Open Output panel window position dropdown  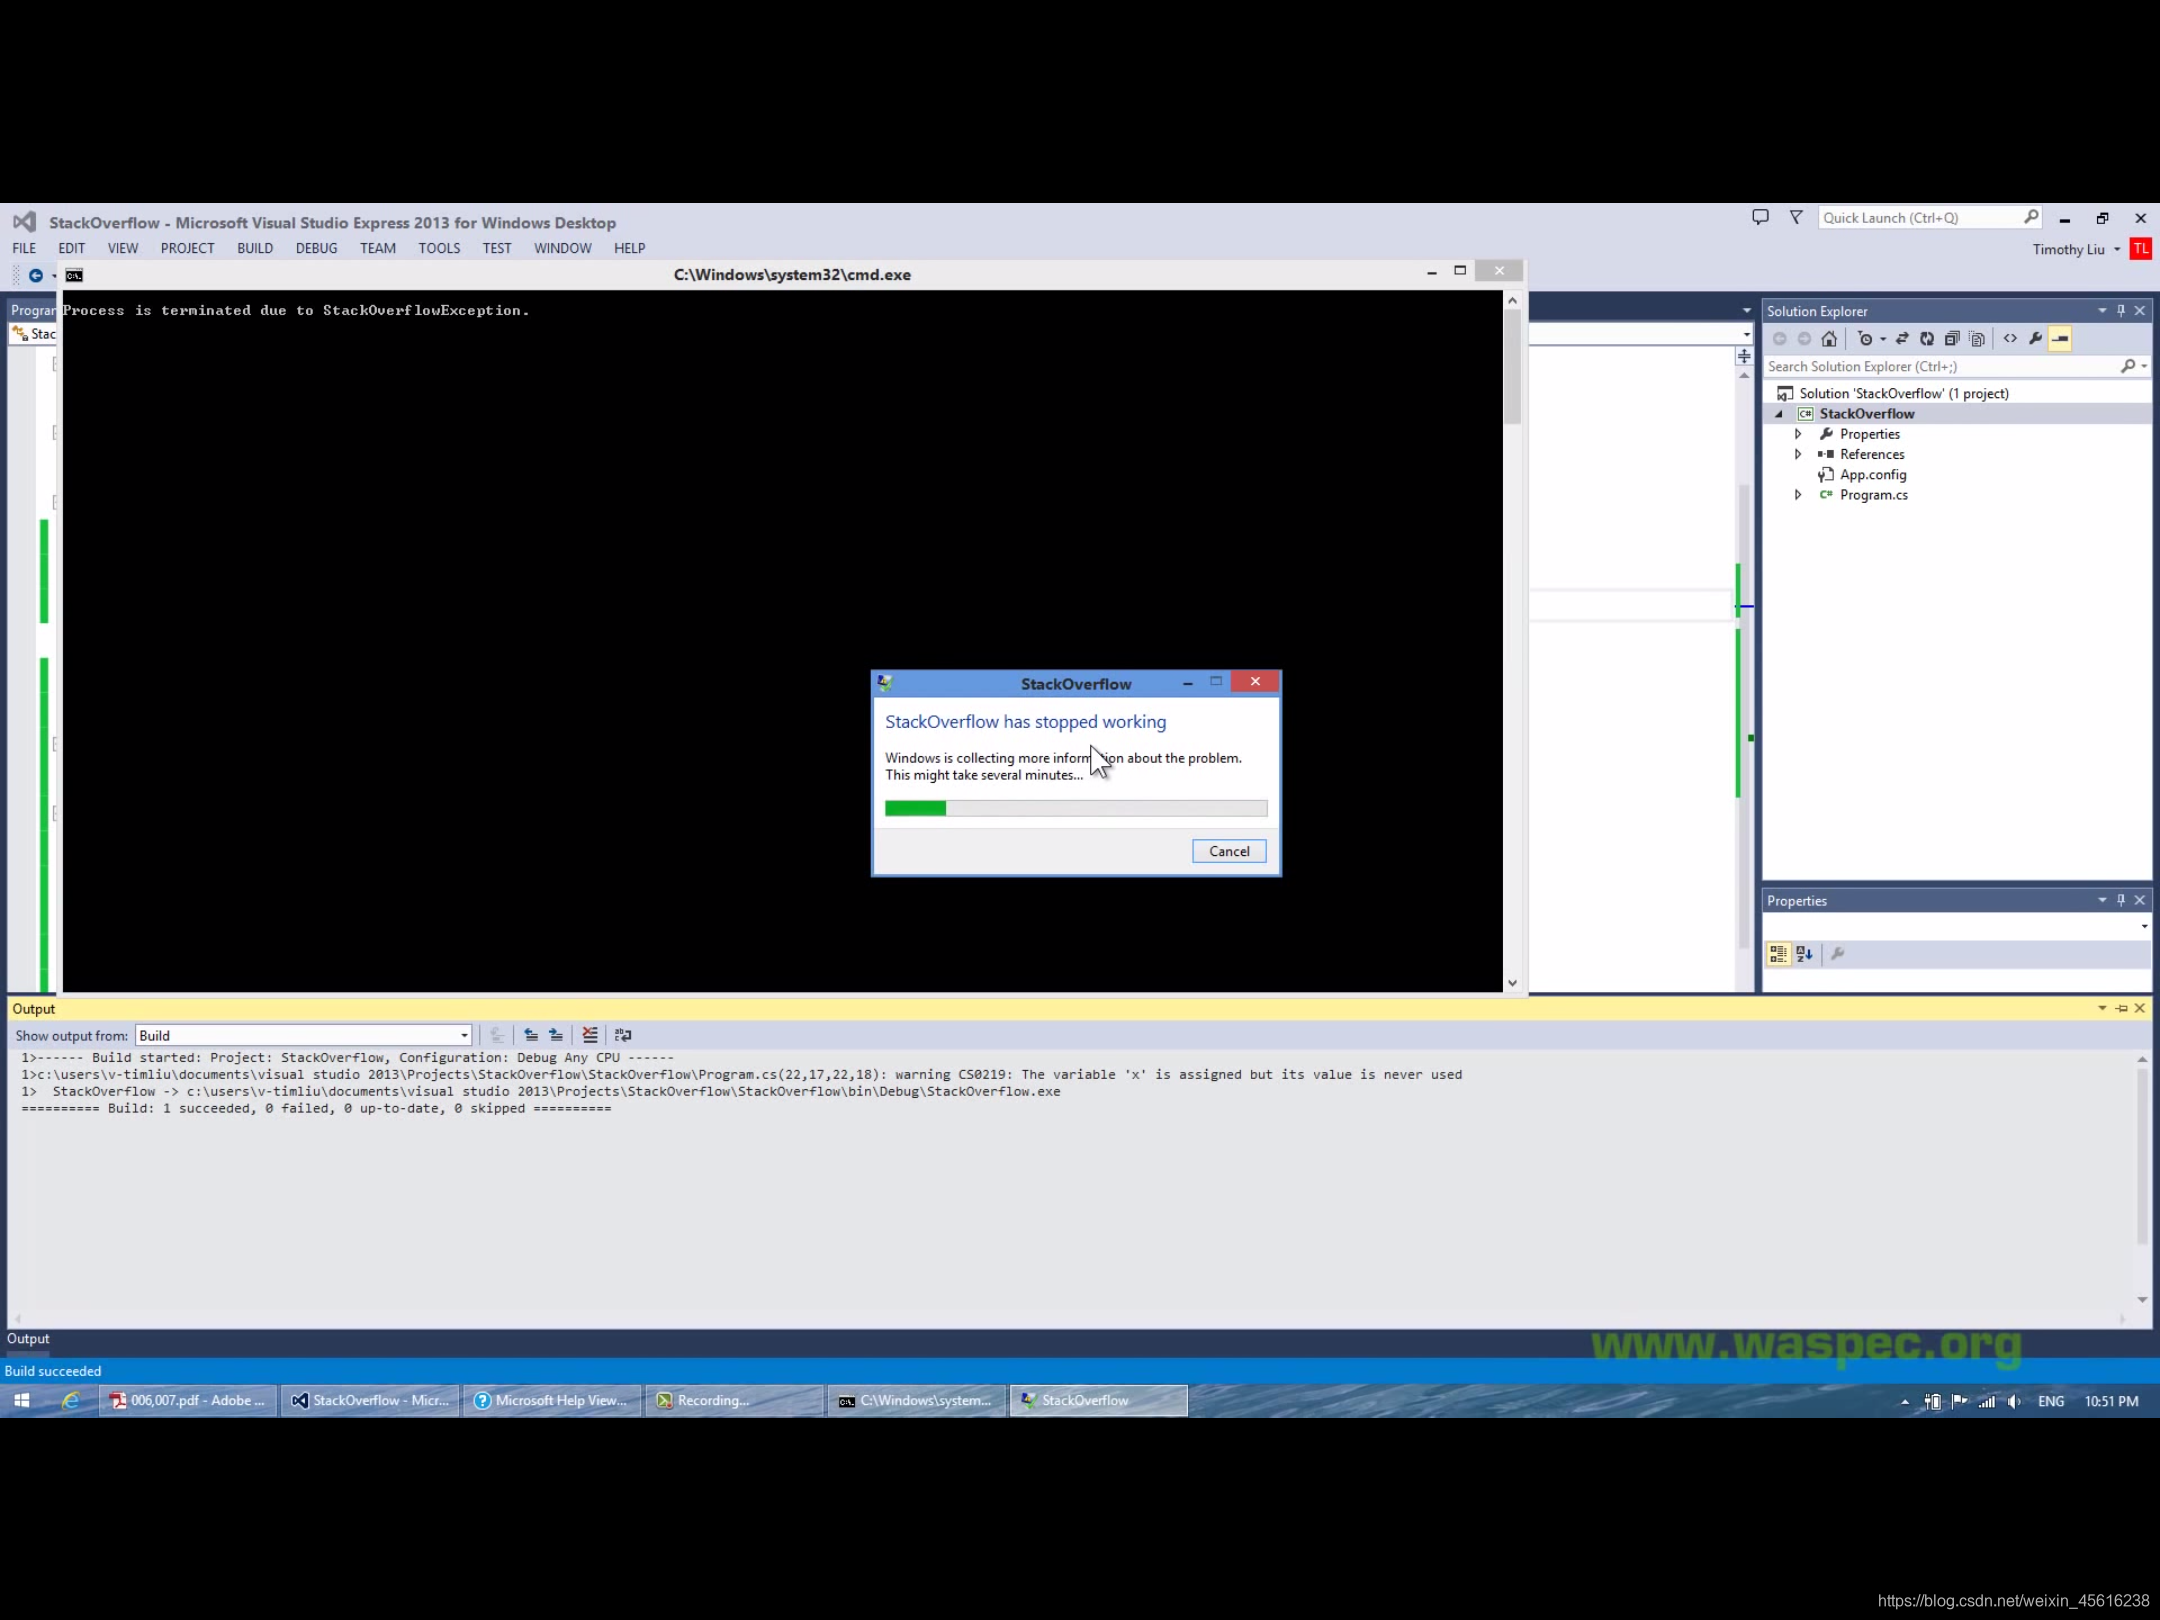point(2101,1008)
